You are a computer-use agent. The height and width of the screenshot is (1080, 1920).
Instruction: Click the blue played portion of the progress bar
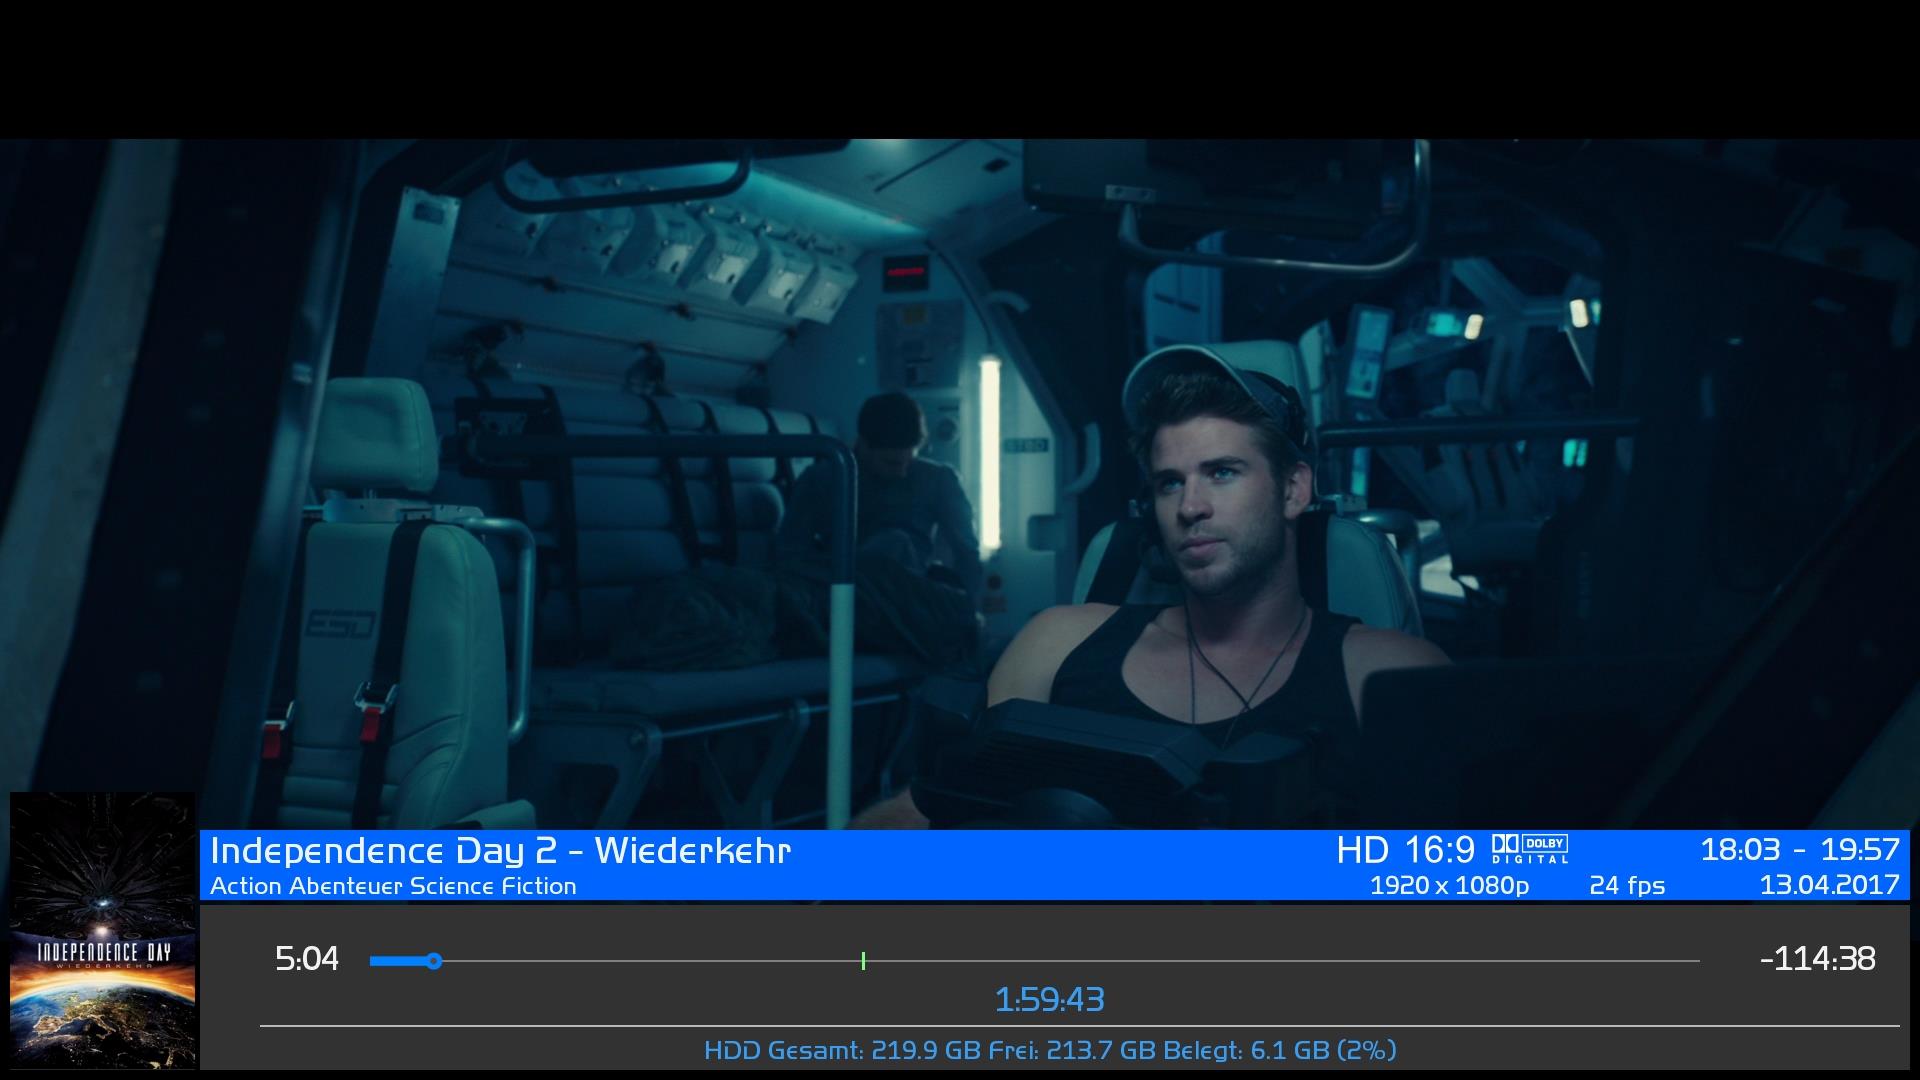[x=398, y=961]
